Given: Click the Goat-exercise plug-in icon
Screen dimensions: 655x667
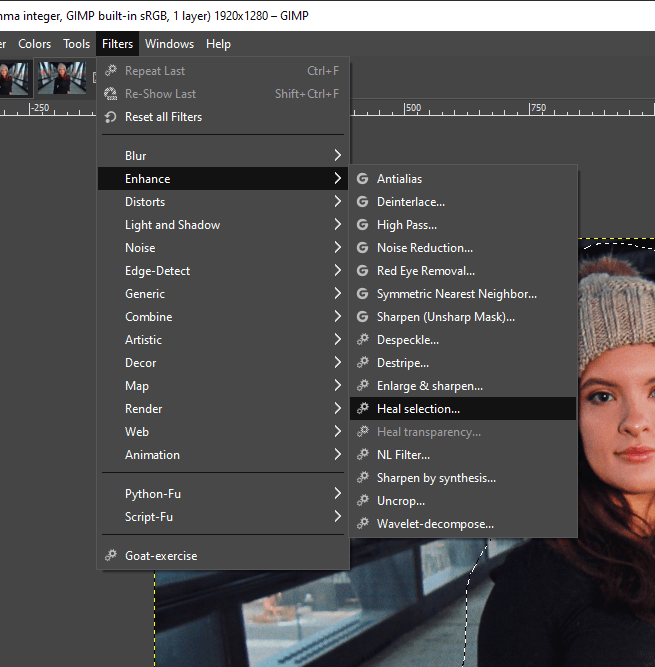Looking at the screenshot, I should pos(111,556).
